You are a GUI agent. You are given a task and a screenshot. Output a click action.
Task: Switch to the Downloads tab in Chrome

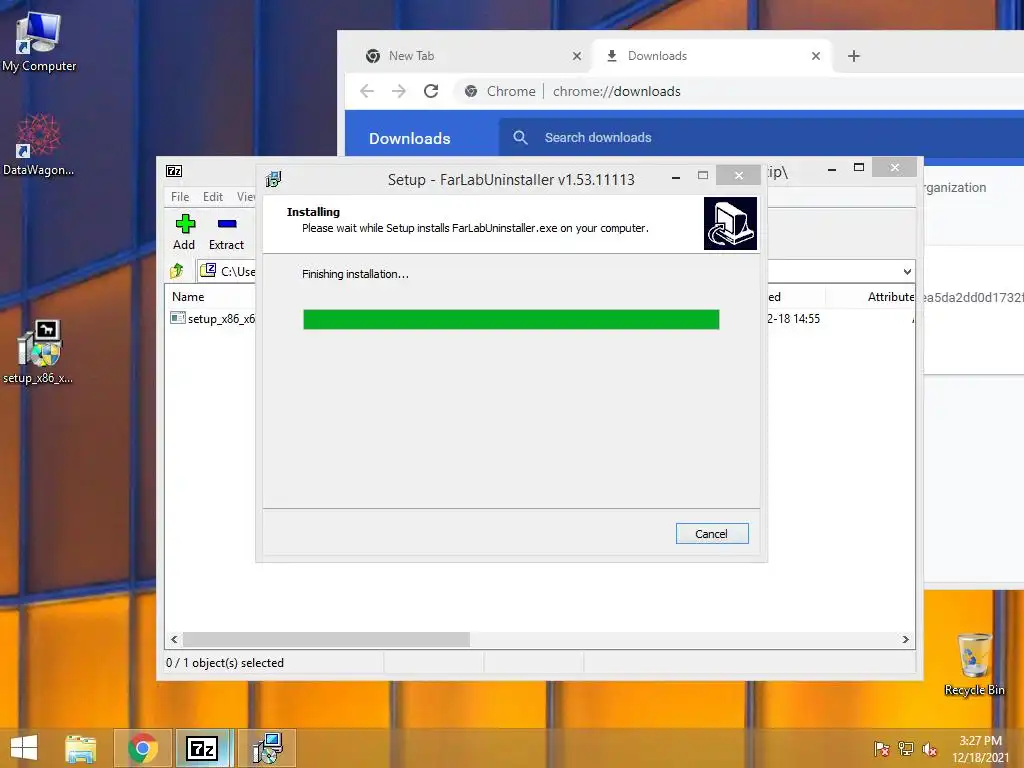click(x=712, y=56)
